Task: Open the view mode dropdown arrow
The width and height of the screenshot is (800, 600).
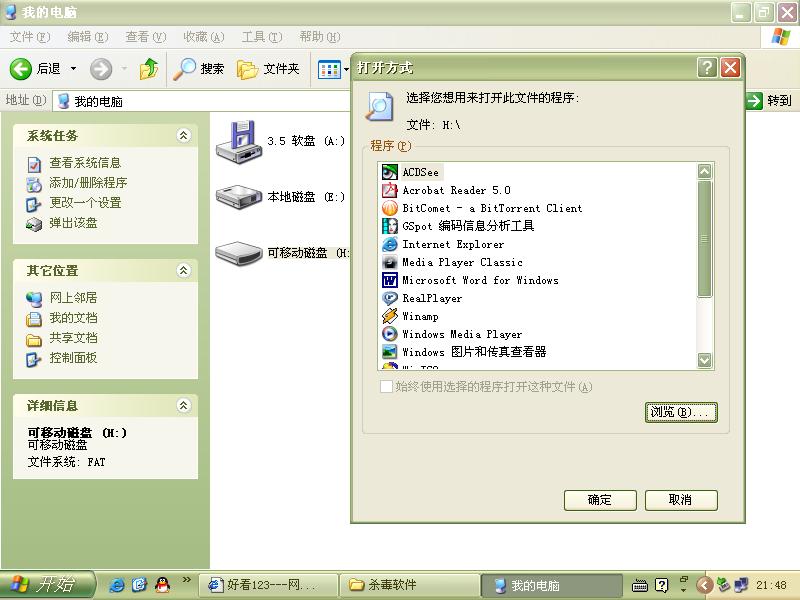Action: pos(346,69)
